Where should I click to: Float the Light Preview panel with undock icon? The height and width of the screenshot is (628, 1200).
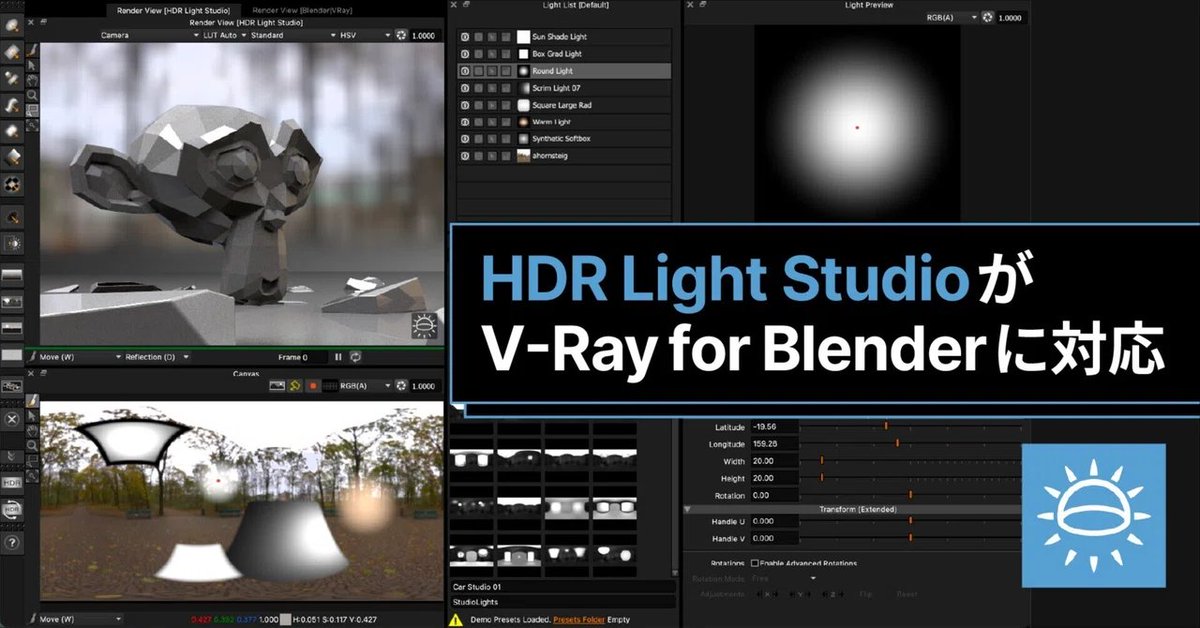click(702, 5)
